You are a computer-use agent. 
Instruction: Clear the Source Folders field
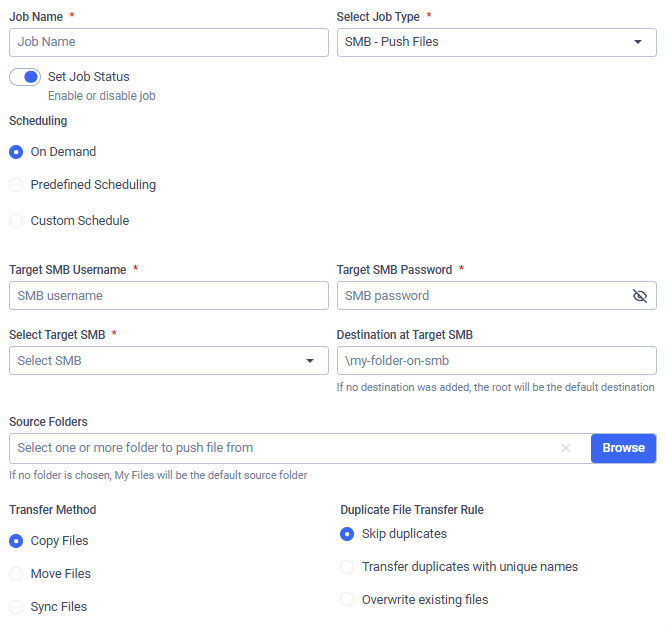click(x=566, y=448)
